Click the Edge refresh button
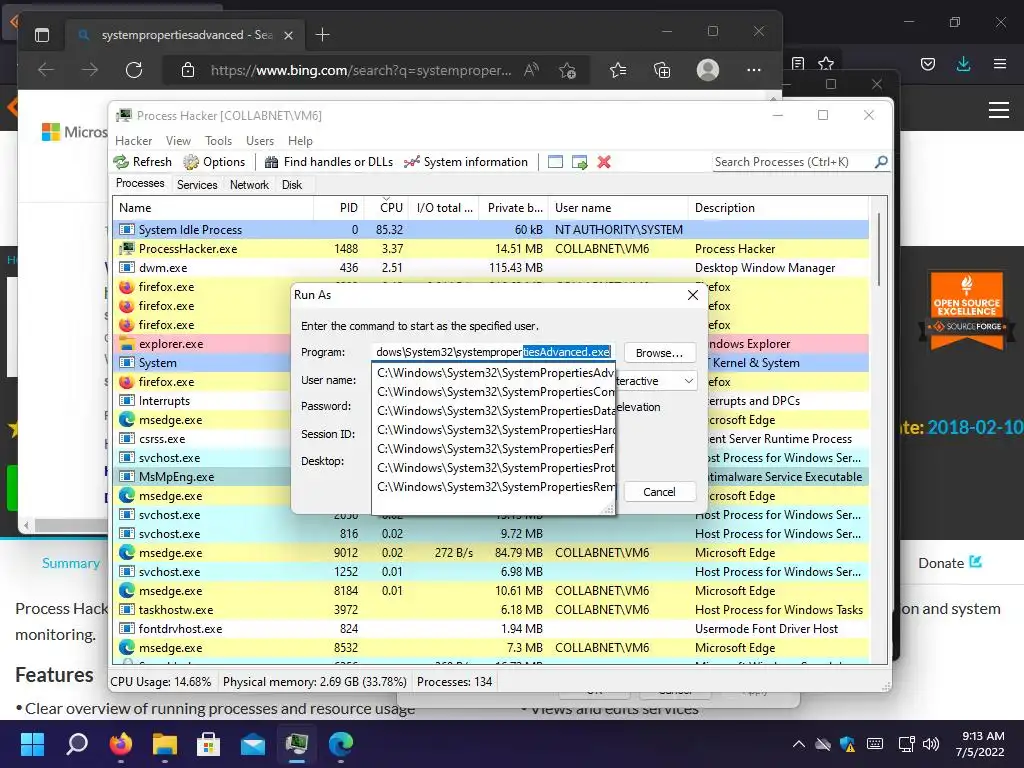 (x=134, y=70)
